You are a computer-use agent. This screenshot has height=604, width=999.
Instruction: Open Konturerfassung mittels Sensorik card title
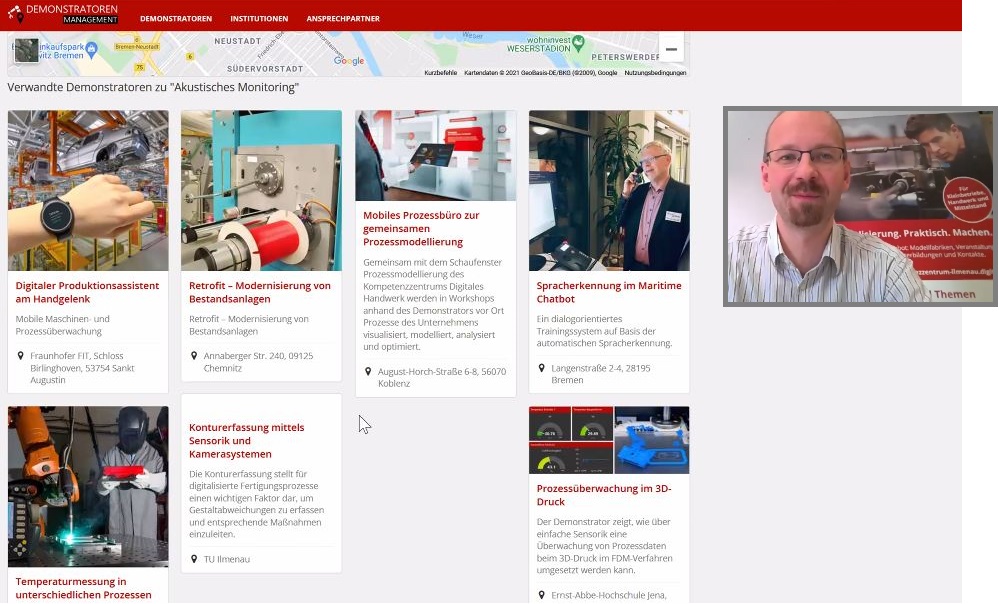(x=246, y=440)
